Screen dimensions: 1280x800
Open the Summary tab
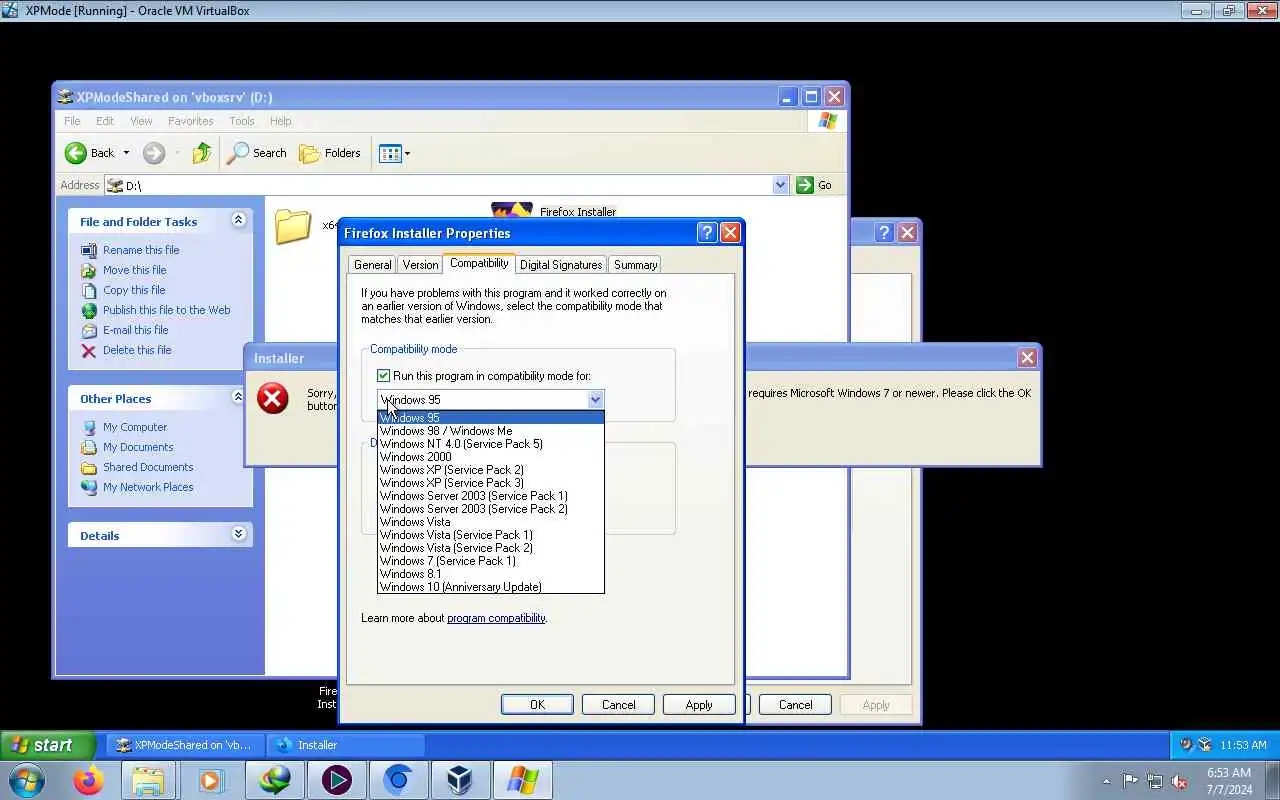click(635, 265)
